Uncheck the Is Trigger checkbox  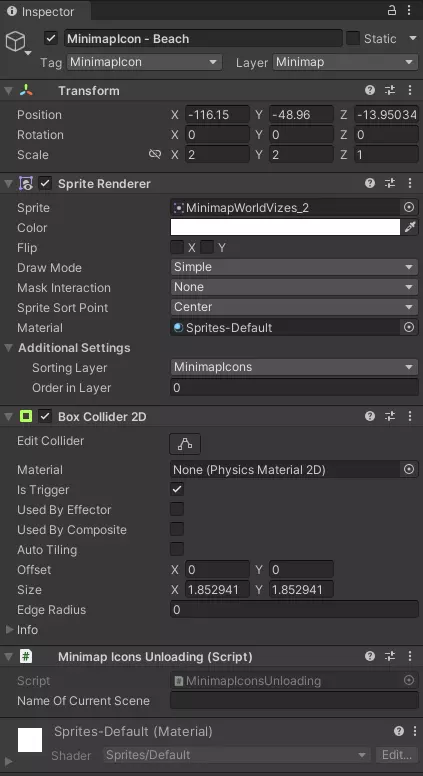(x=177, y=489)
